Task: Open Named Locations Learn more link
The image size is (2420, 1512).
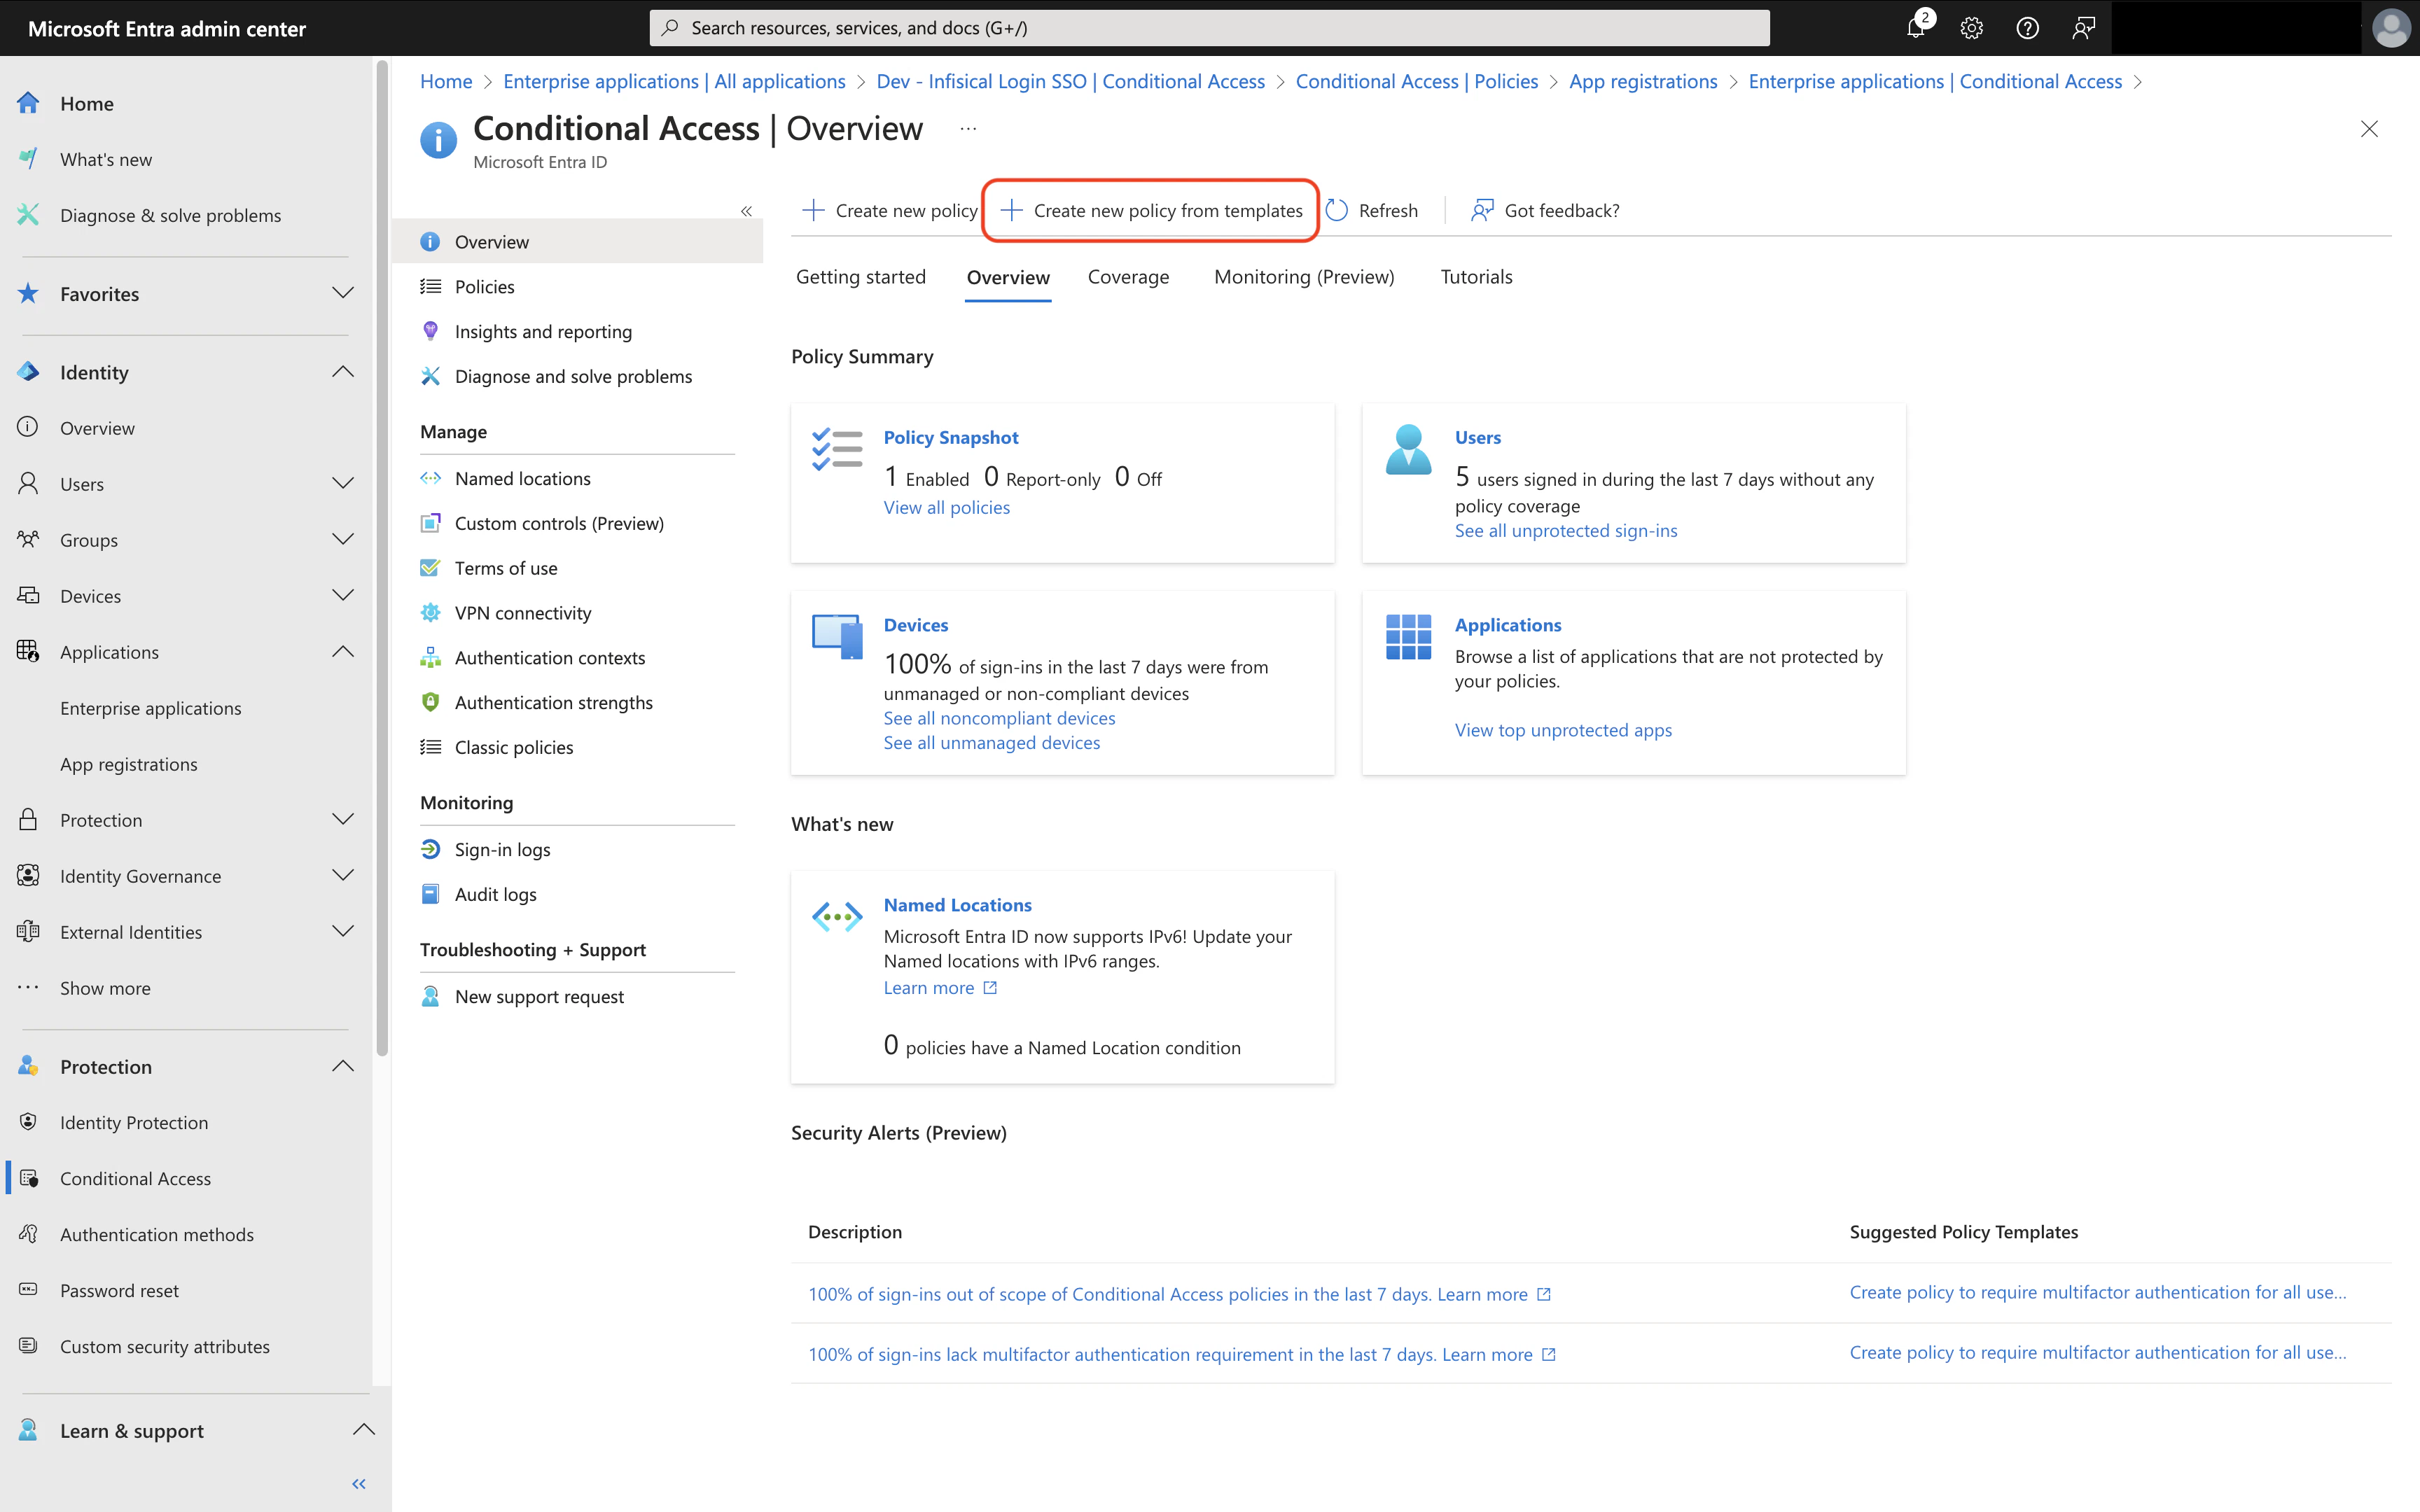Action: click(940, 988)
